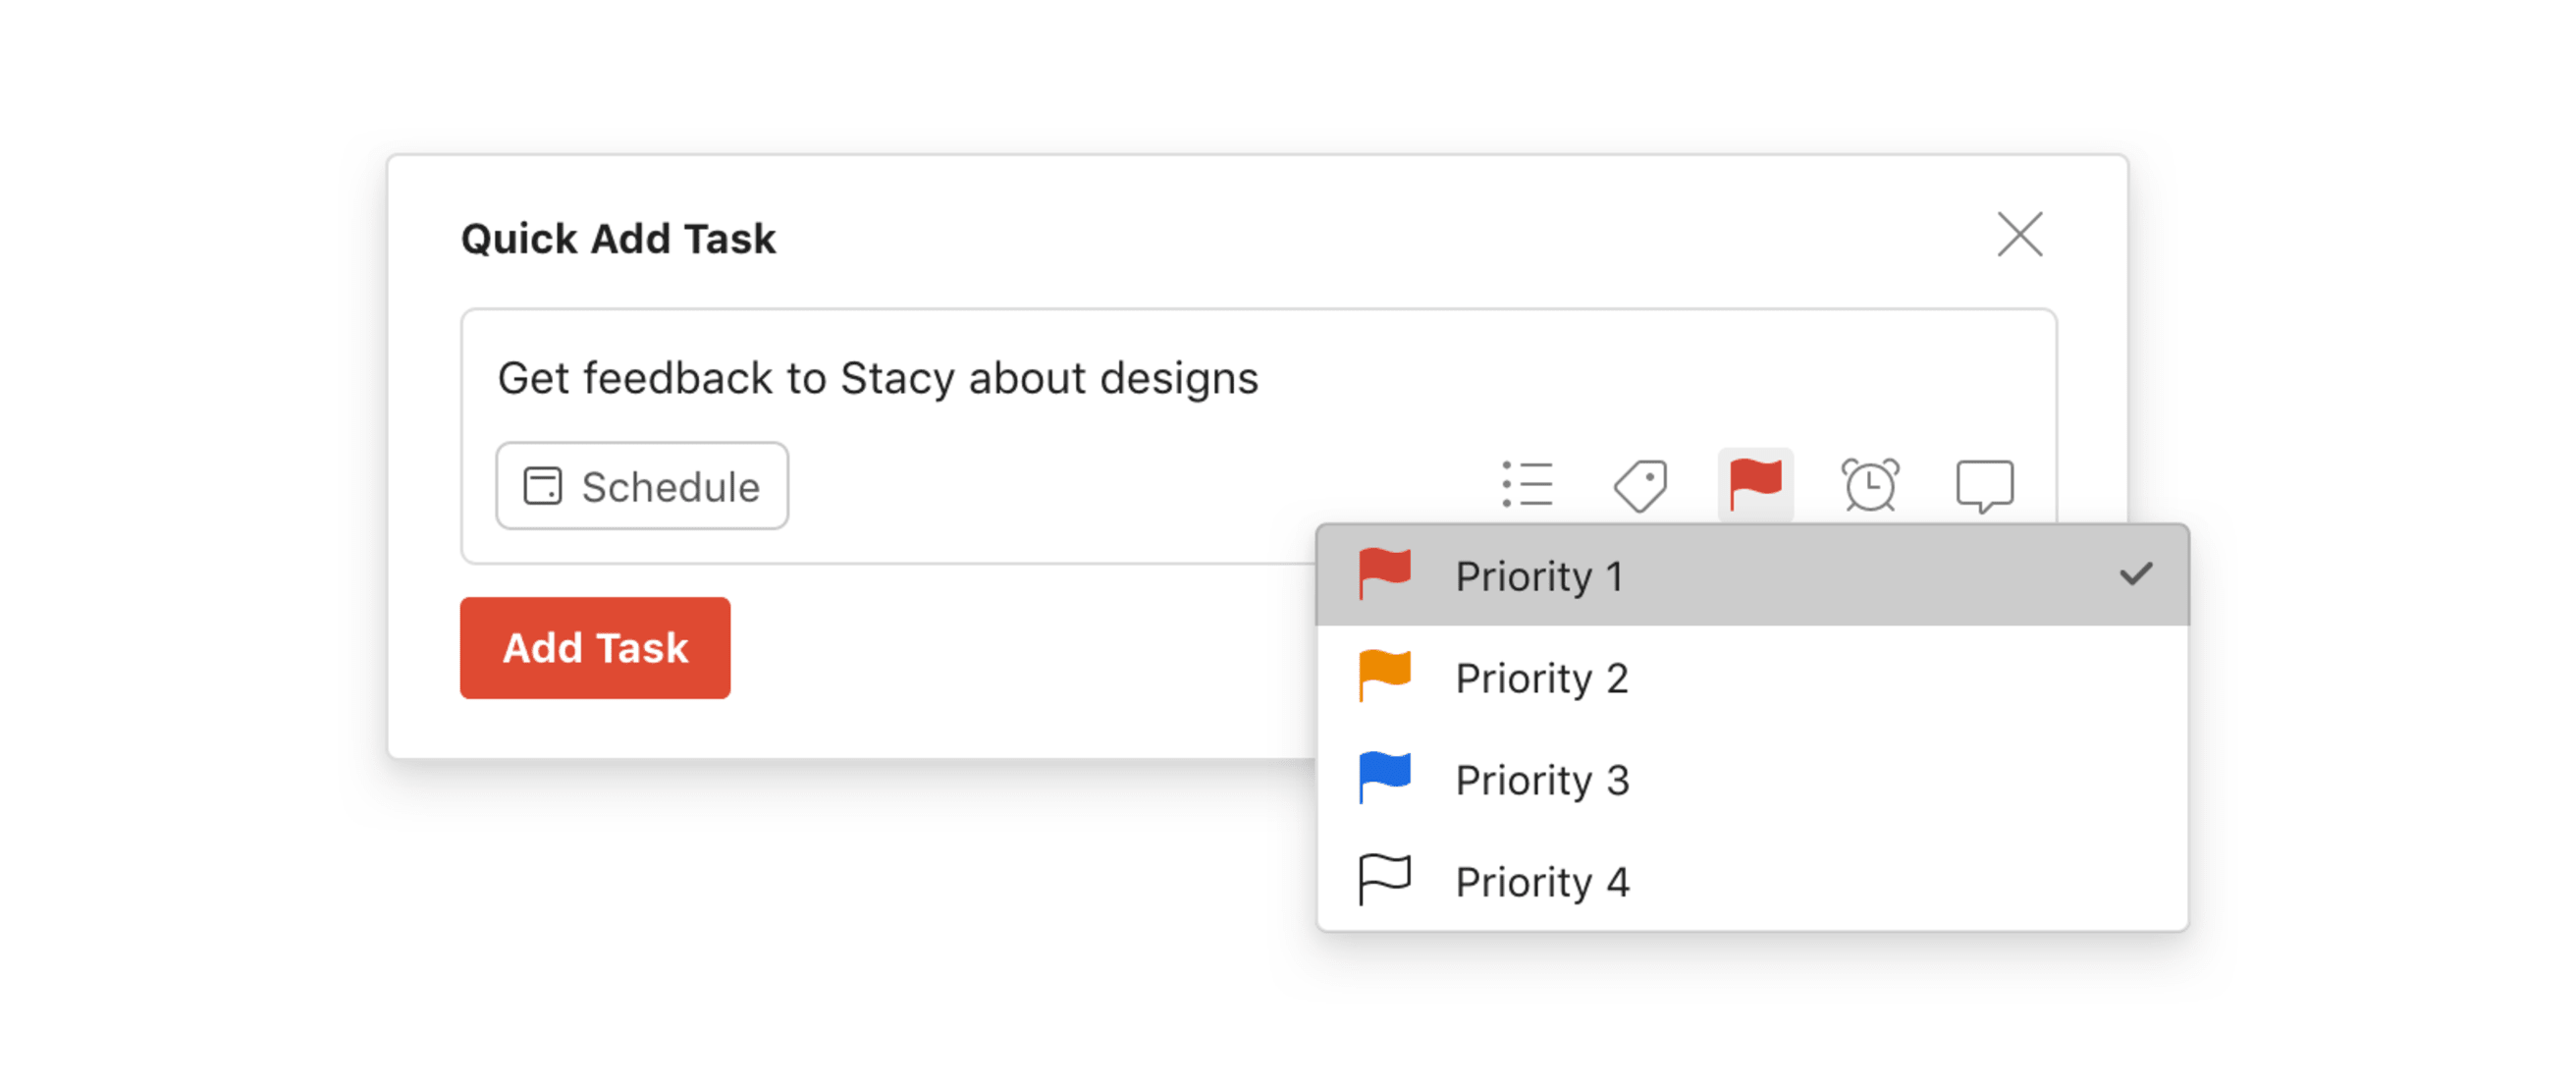The width and height of the screenshot is (2576, 1086).
Task: Click the red Priority 1 flag in the menu
Action: point(1384,574)
